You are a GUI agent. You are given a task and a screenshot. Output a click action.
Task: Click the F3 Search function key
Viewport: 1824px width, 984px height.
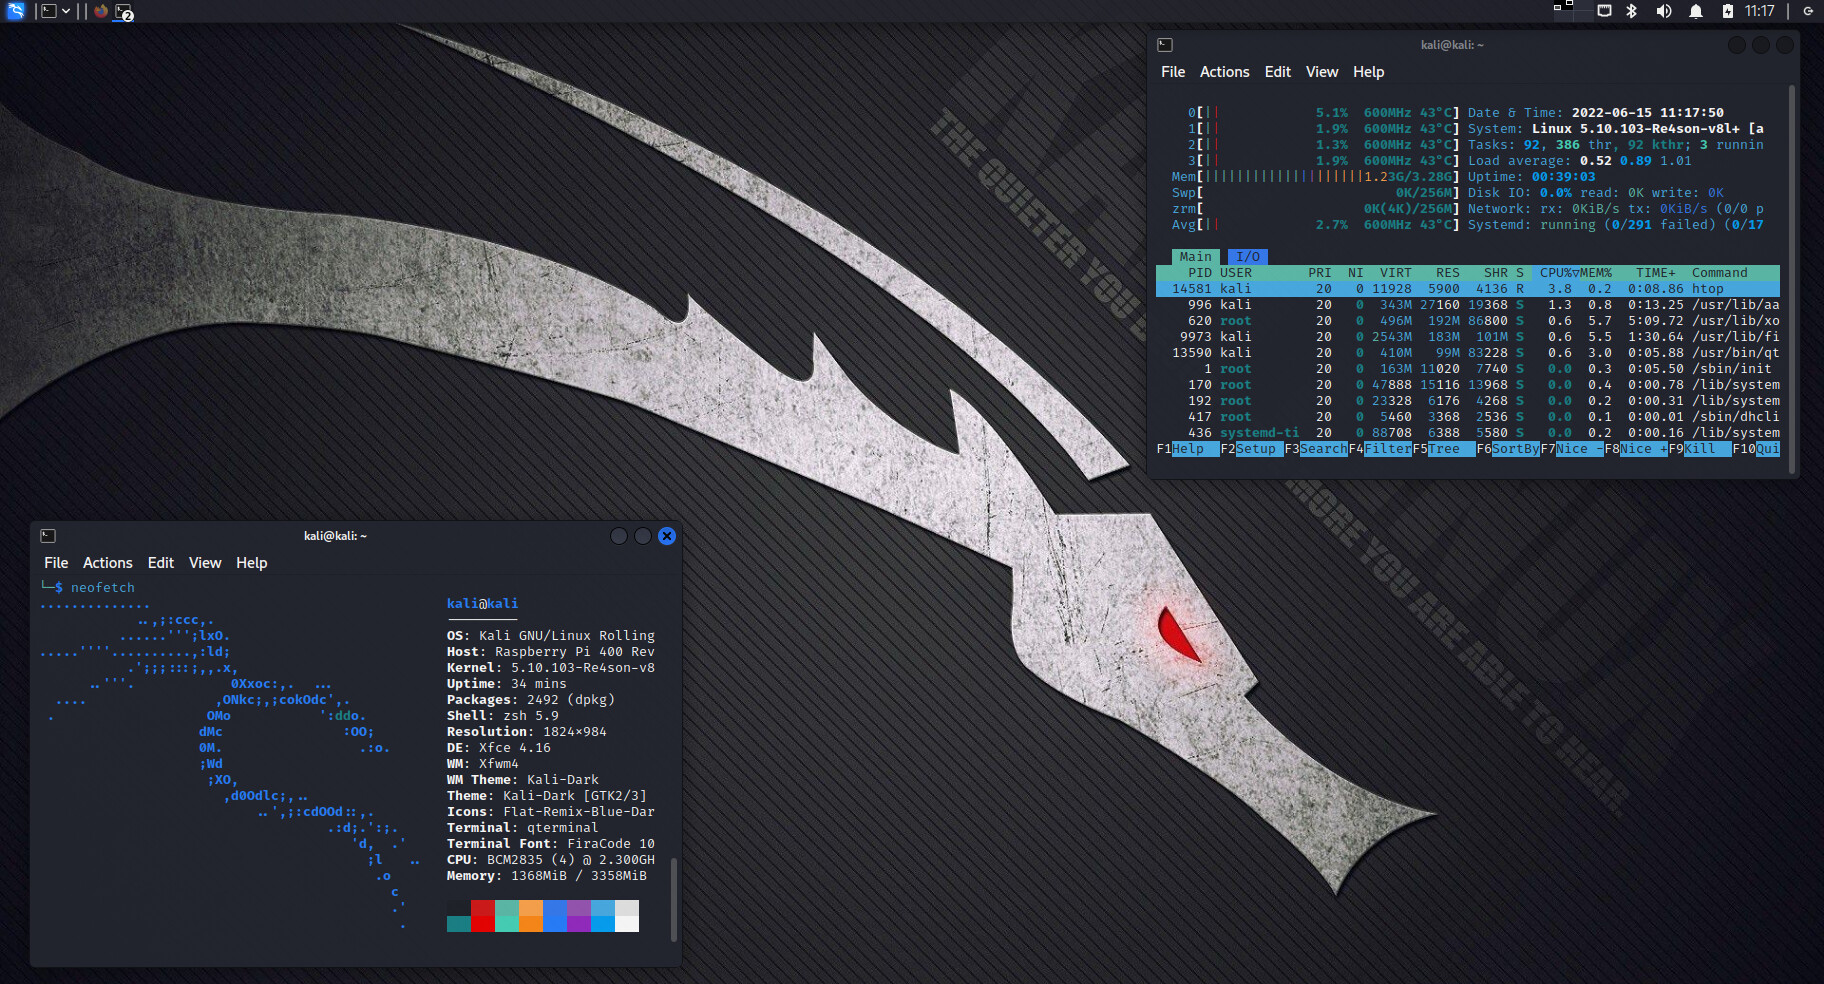(1316, 449)
